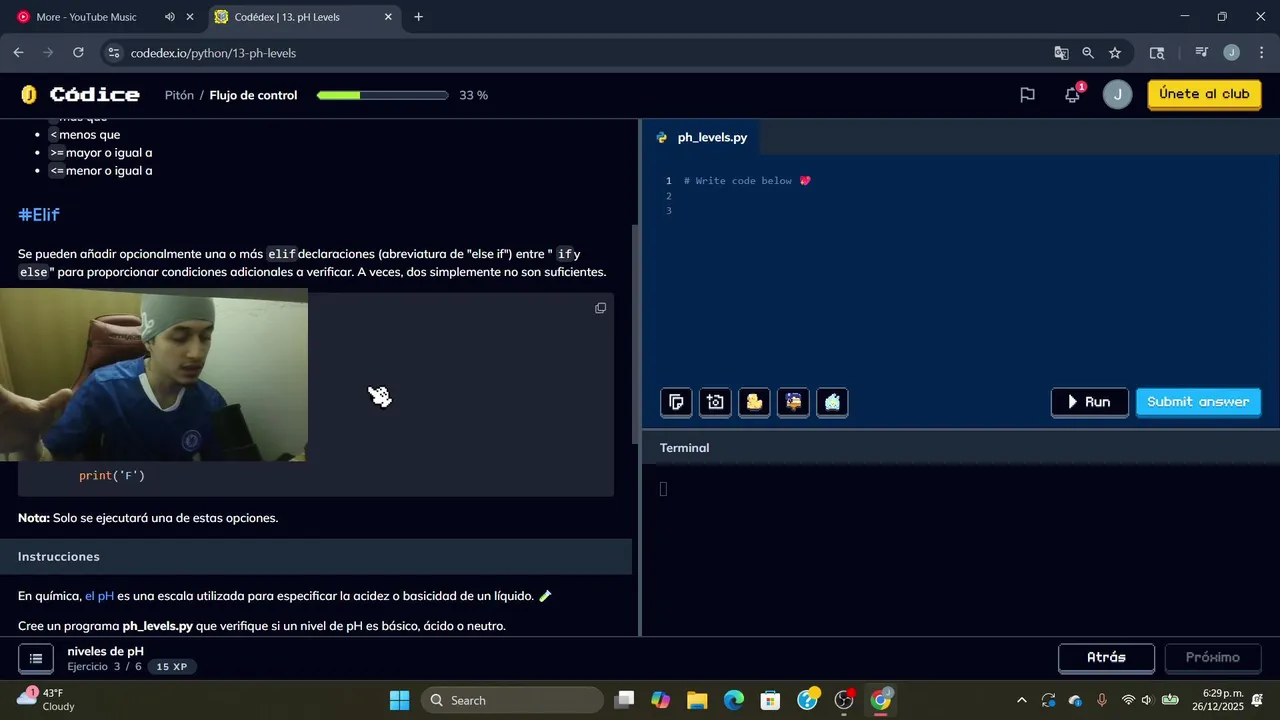Run the code with the Run button
The height and width of the screenshot is (720, 1280).
pyautogui.click(x=1089, y=402)
